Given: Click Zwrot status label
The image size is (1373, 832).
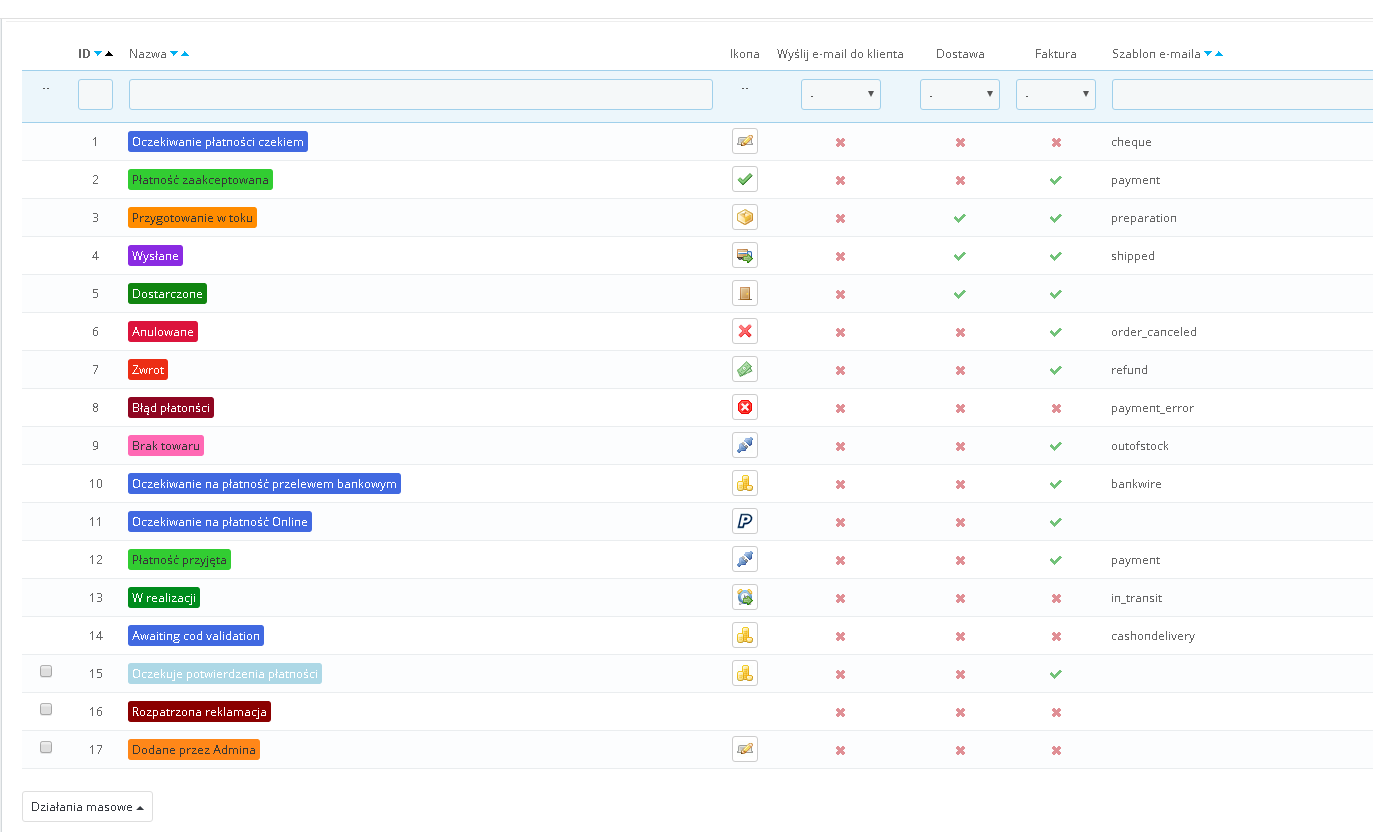Looking at the screenshot, I should [x=148, y=370].
